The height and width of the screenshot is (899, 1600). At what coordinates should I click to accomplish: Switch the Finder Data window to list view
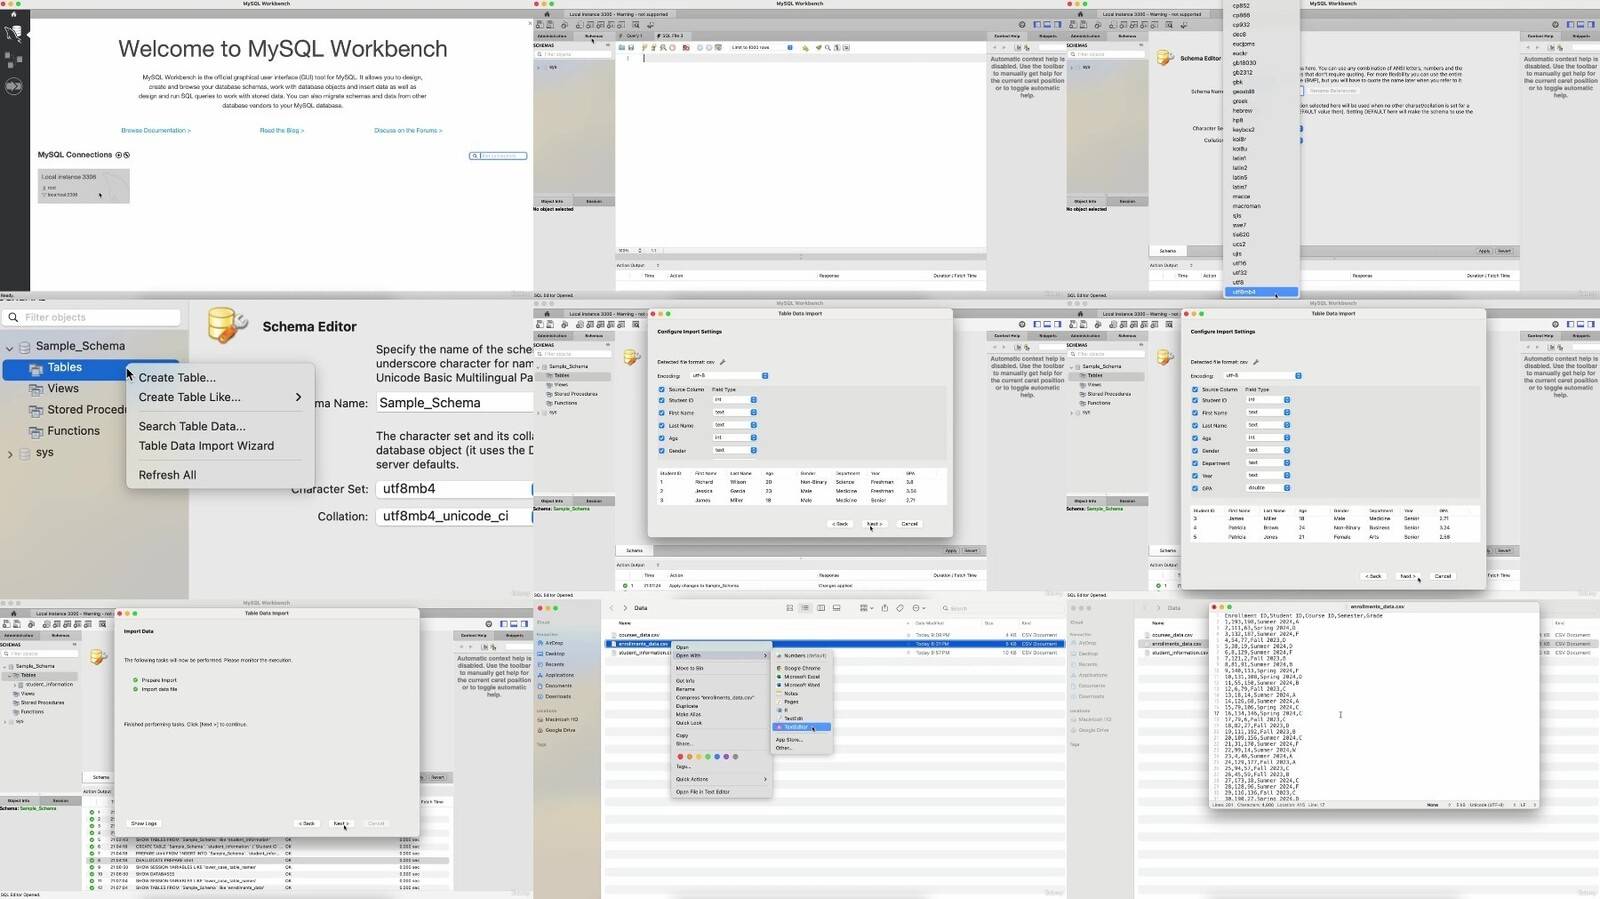805,608
